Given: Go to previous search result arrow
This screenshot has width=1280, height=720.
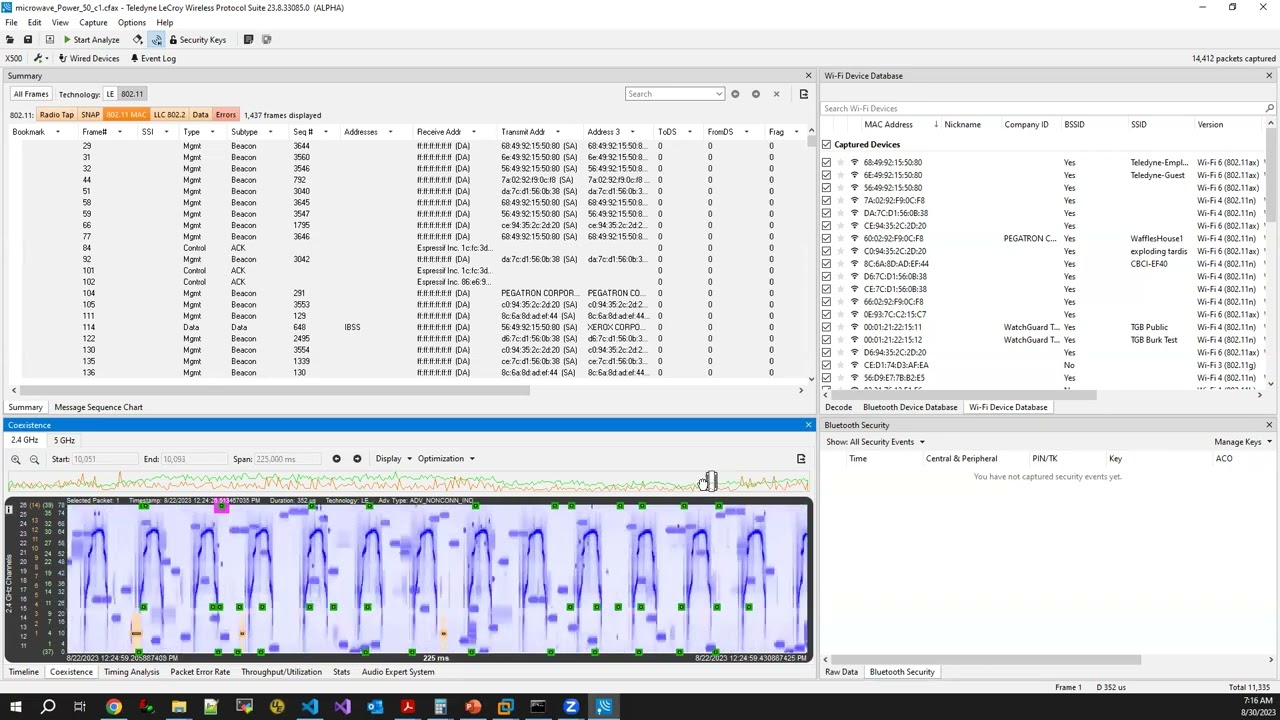Looking at the screenshot, I should point(735,94).
